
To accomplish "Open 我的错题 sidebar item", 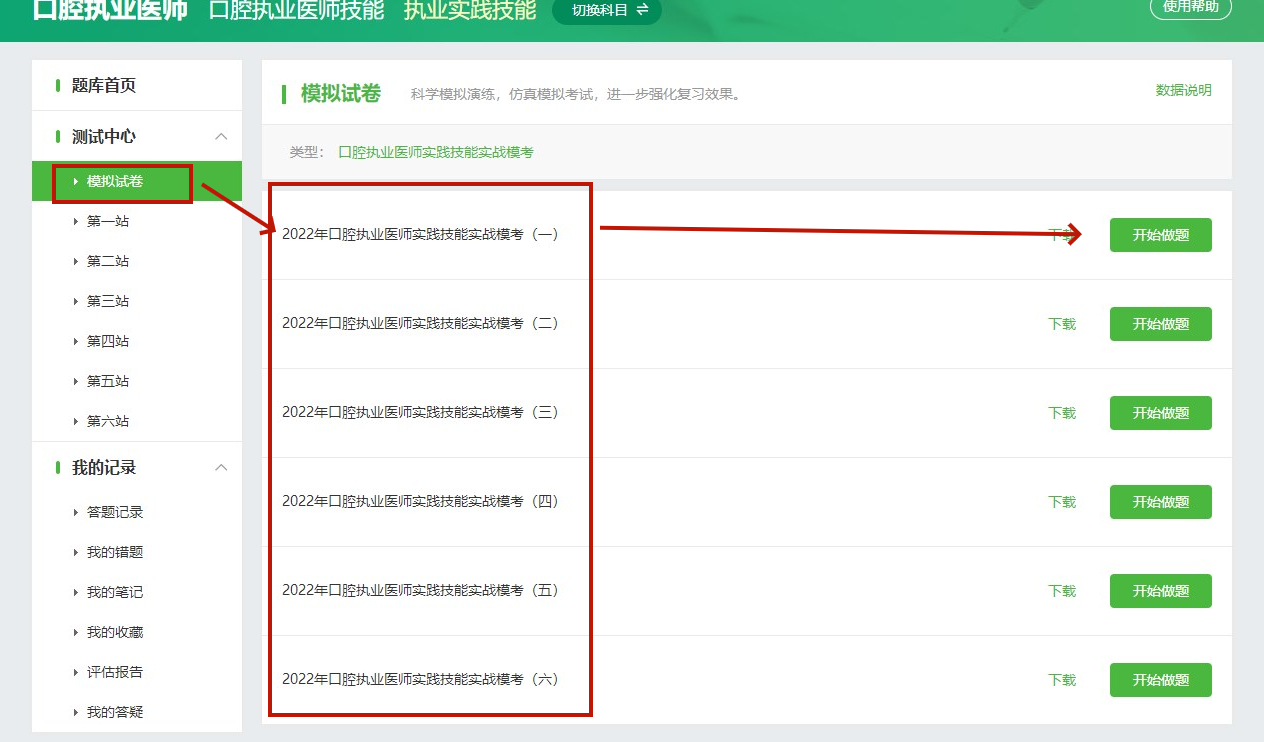I will [x=114, y=553].
